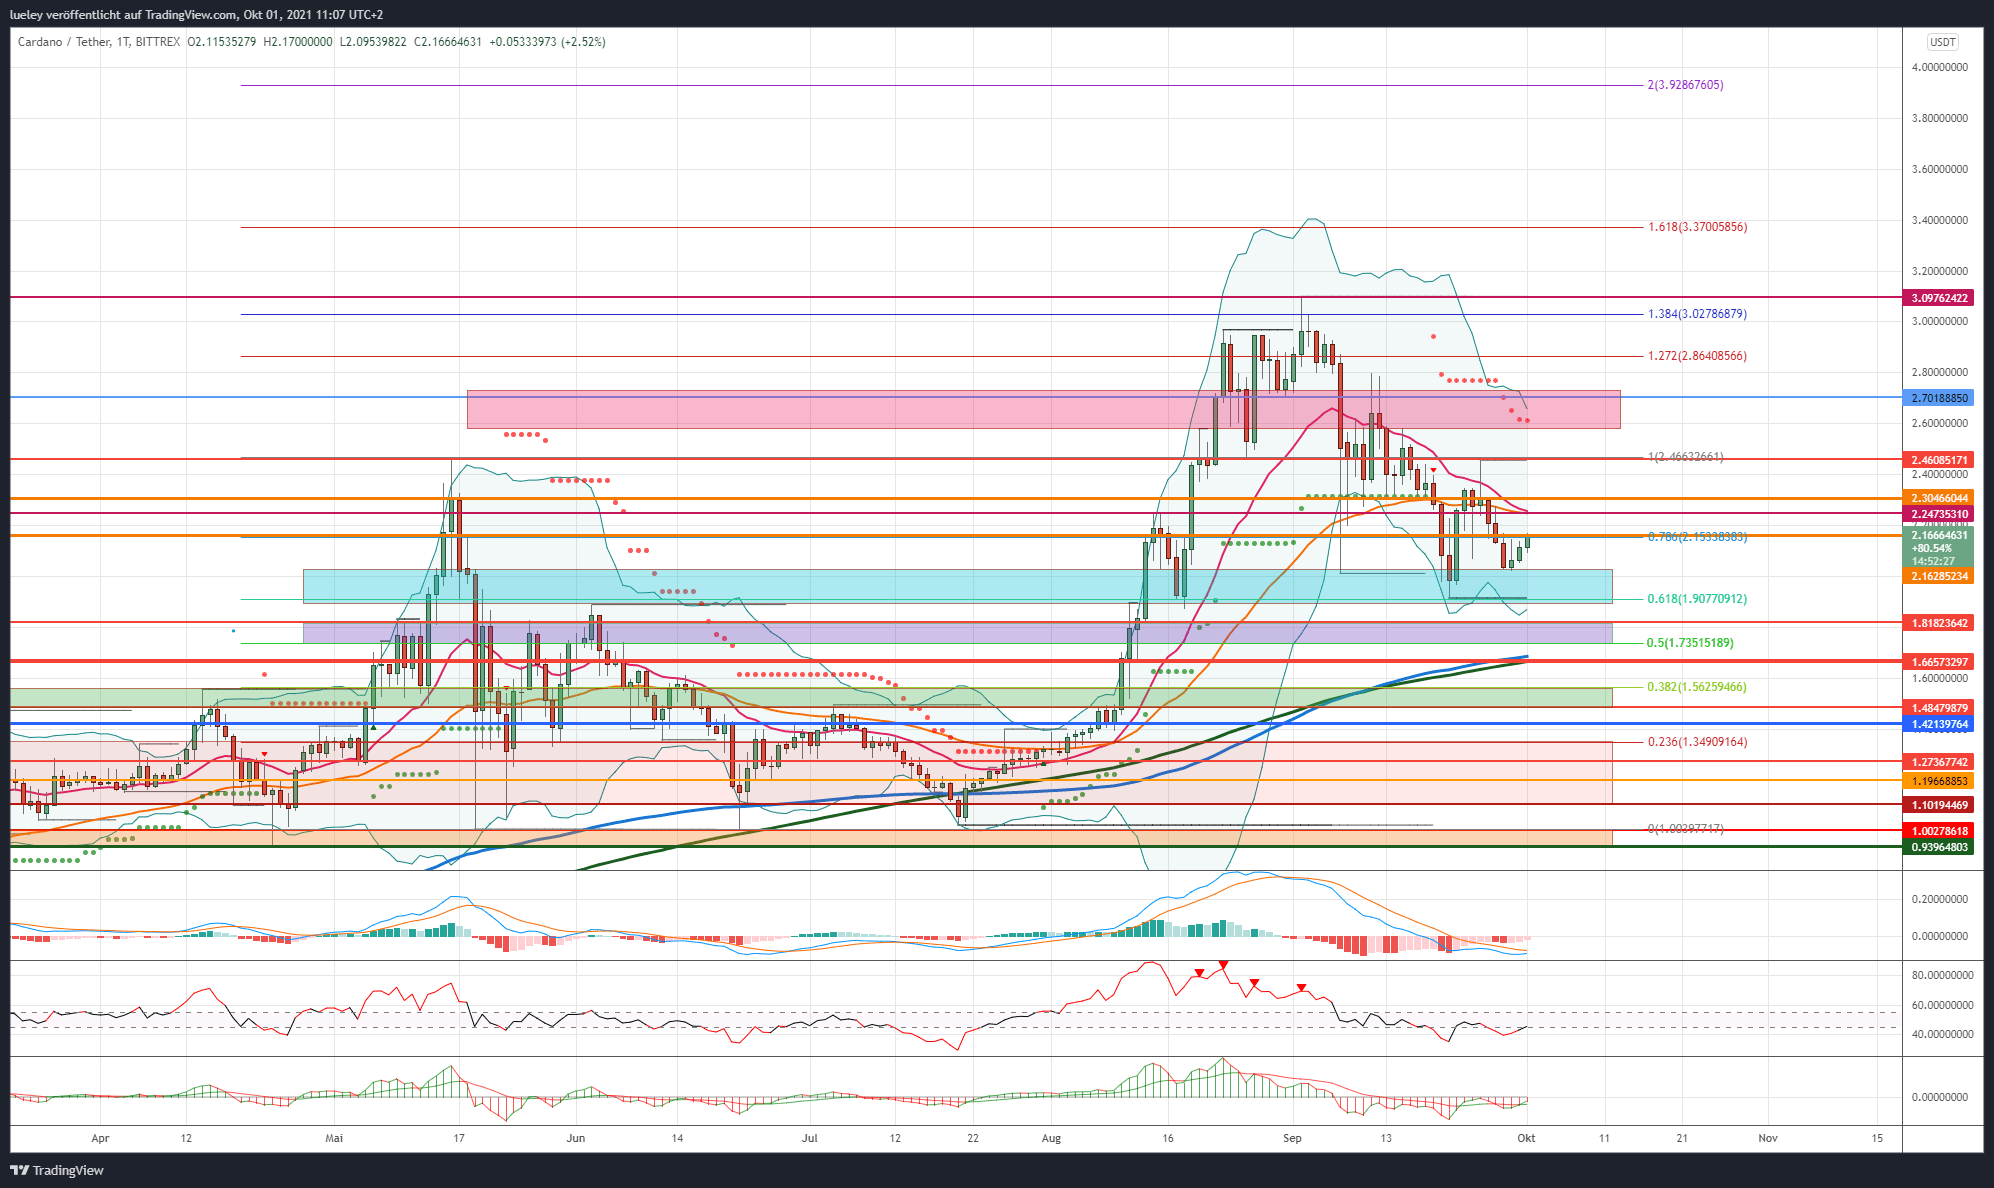
Task: Click the 22 date label on time axis
Action: point(973,1138)
